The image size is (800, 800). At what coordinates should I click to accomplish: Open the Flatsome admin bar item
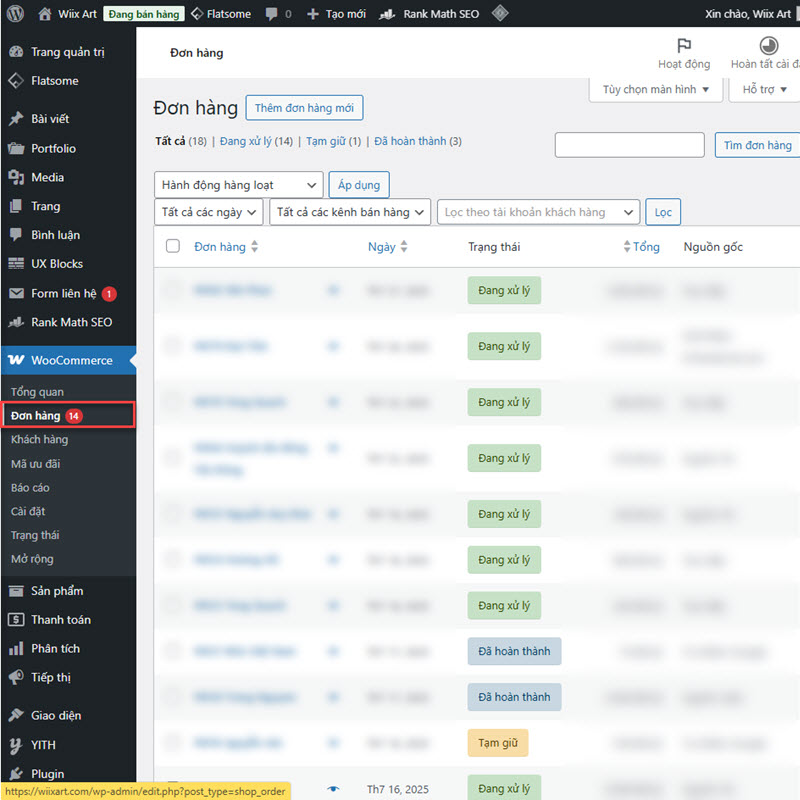pos(221,14)
